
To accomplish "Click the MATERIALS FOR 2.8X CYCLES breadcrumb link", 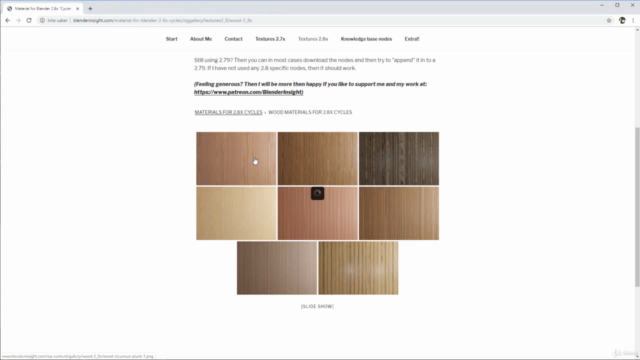I will pos(229,112).
